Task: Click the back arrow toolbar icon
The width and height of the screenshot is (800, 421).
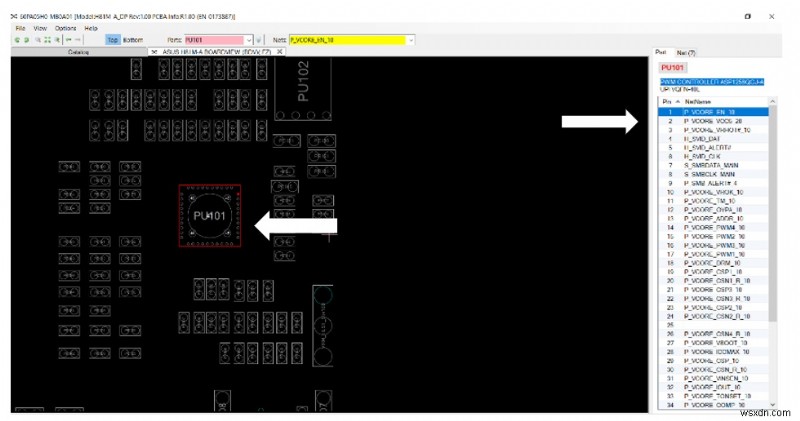Action: [68, 40]
